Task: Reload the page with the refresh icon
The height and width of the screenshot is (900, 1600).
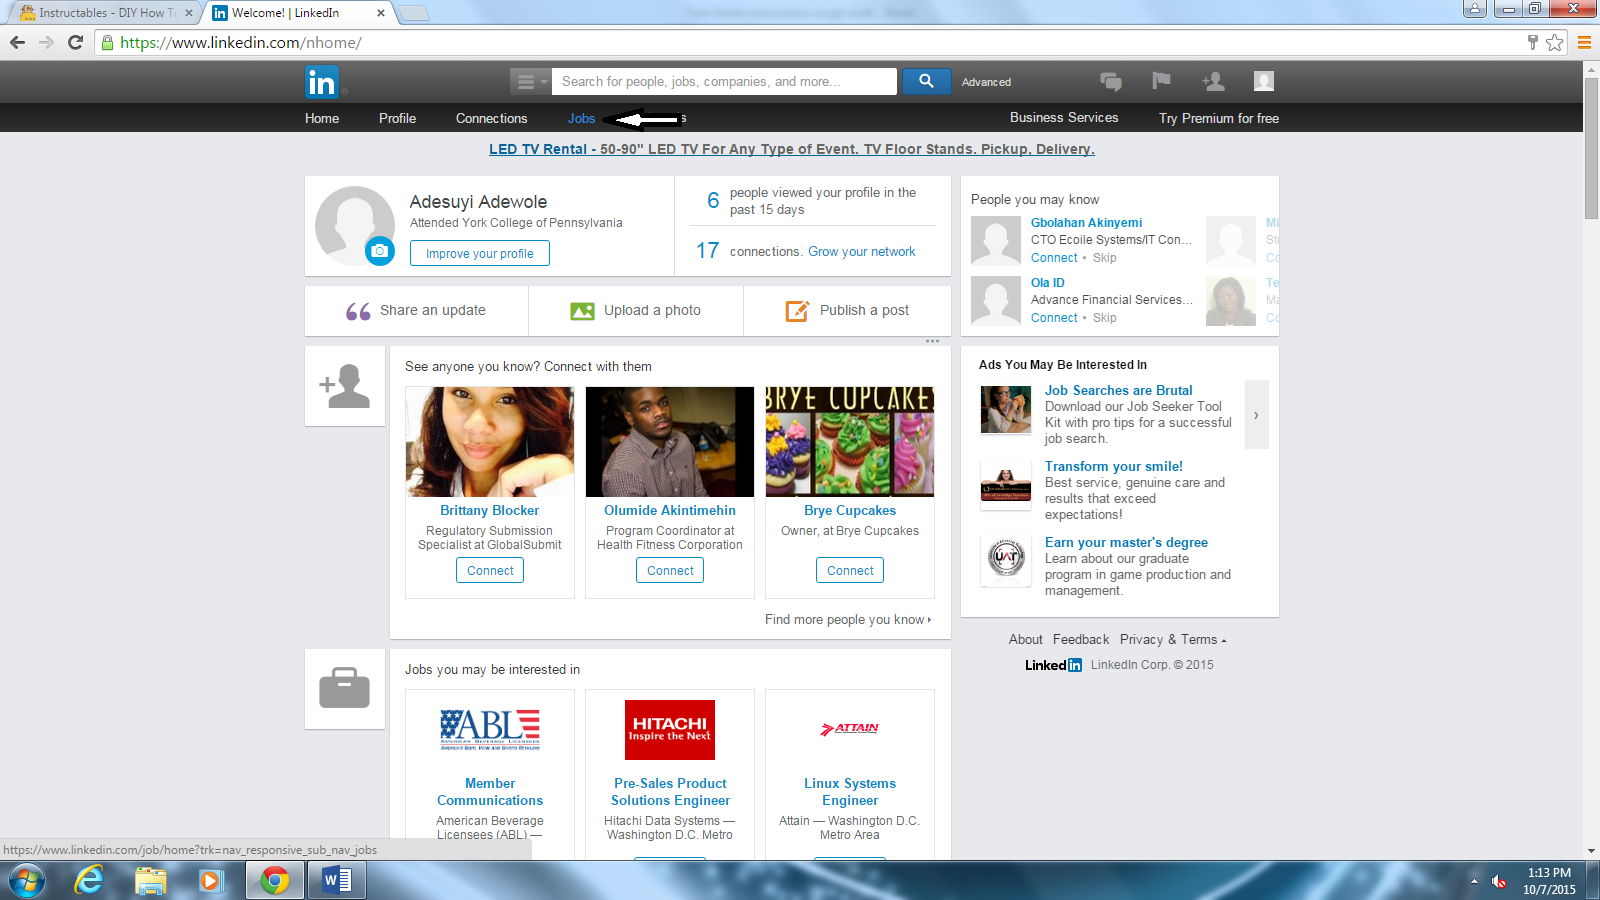Action: click(75, 42)
